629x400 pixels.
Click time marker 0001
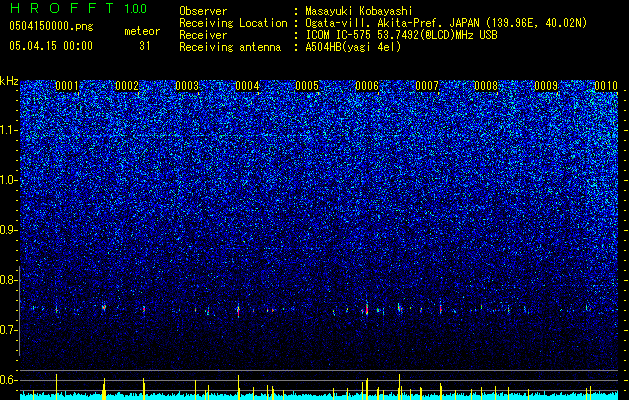67,86
